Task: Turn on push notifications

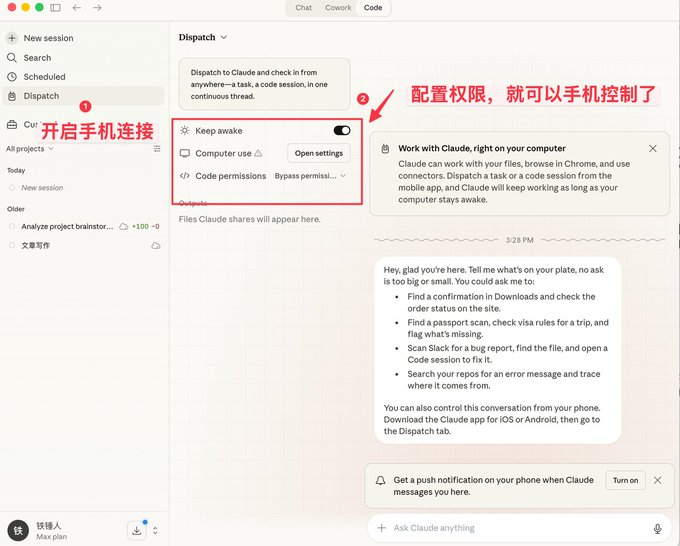Action: pyautogui.click(x=625, y=480)
